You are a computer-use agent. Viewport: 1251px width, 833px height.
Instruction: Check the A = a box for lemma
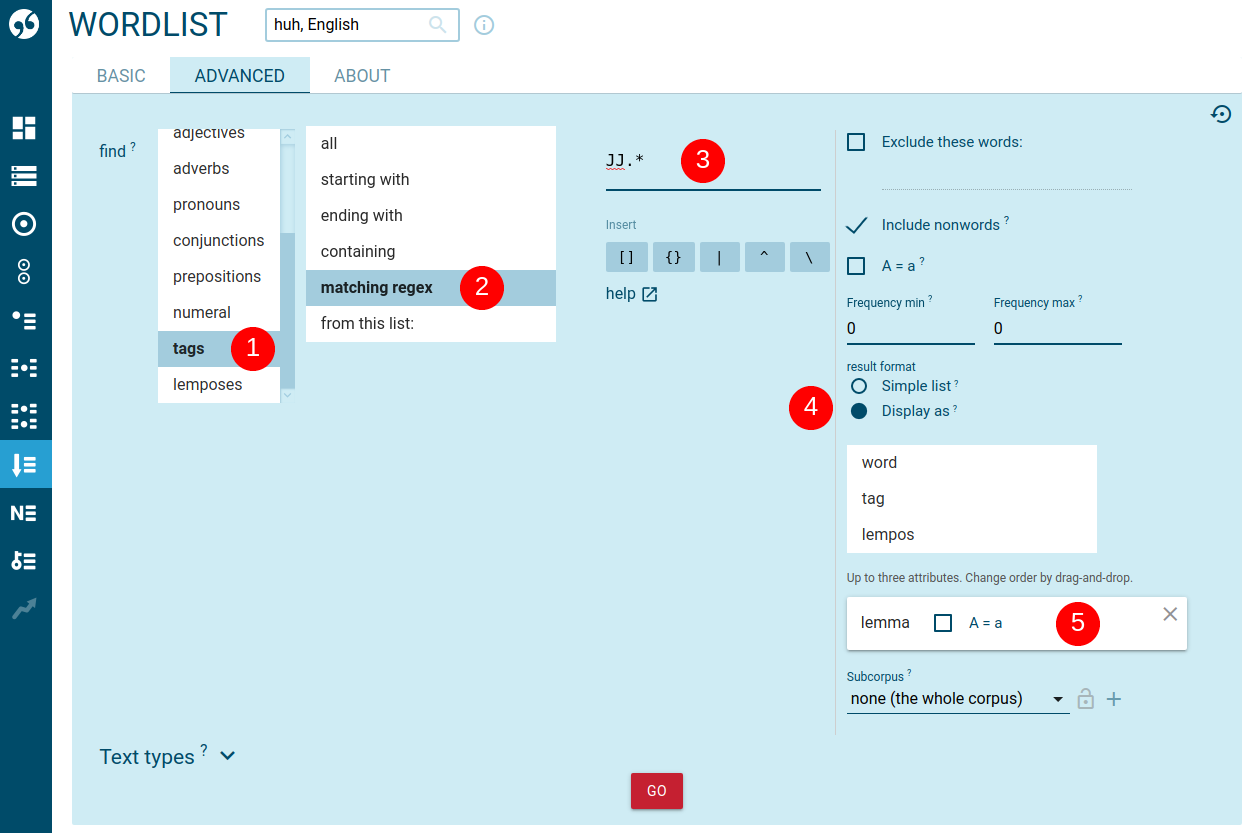pos(942,623)
